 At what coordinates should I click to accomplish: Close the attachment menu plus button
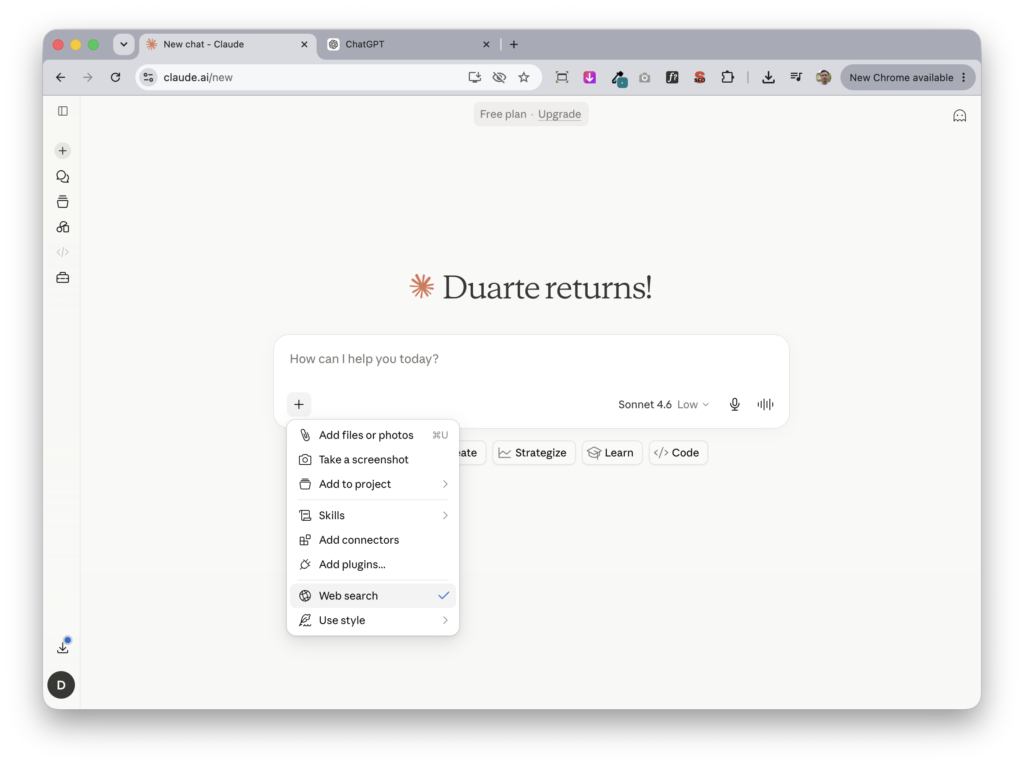[299, 404]
